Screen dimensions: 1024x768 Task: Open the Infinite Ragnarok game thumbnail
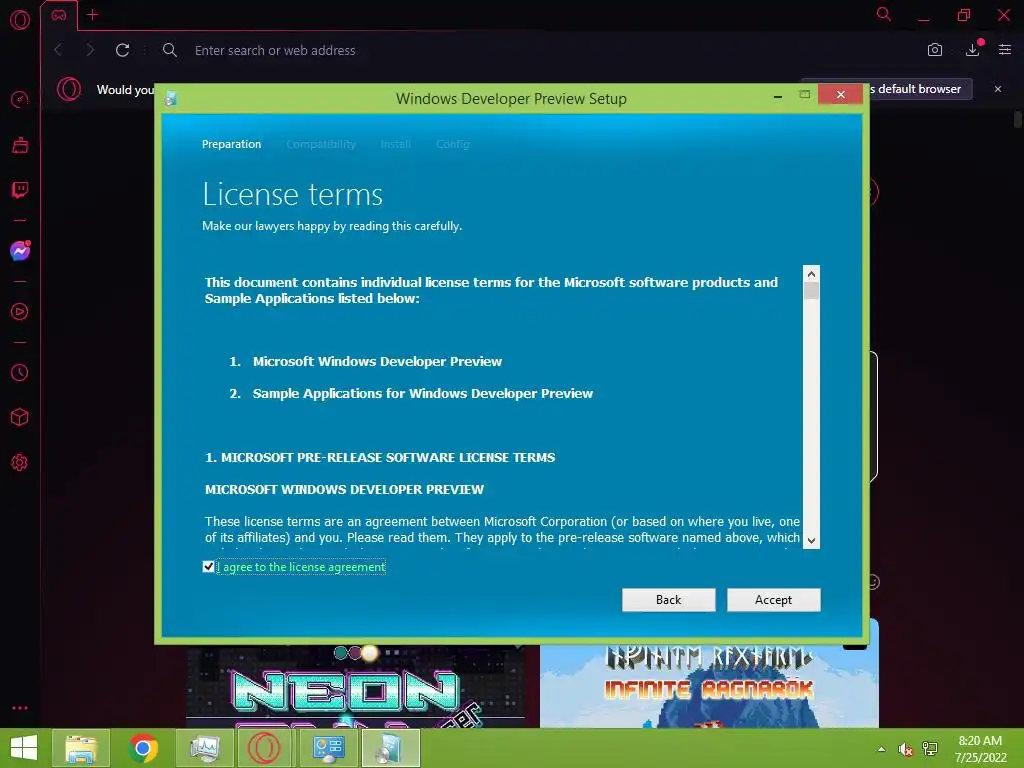709,686
